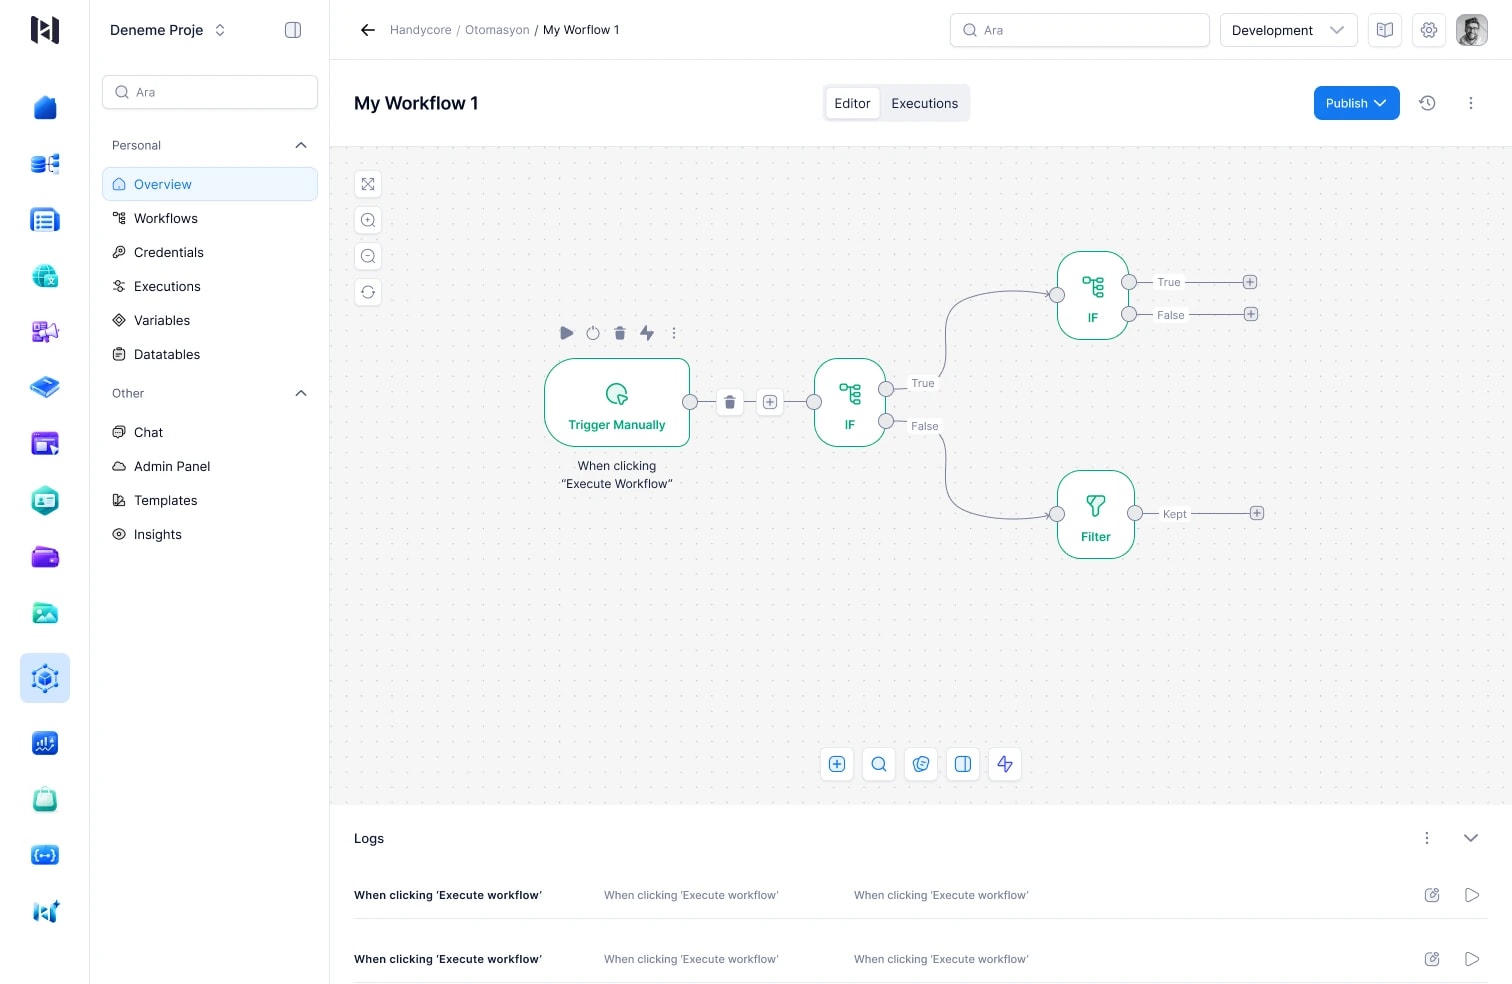Screen dimensions: 1512x984
Task: Open the Development environment dropdown
Action: pyautogui.click(x=1288, y=30)
